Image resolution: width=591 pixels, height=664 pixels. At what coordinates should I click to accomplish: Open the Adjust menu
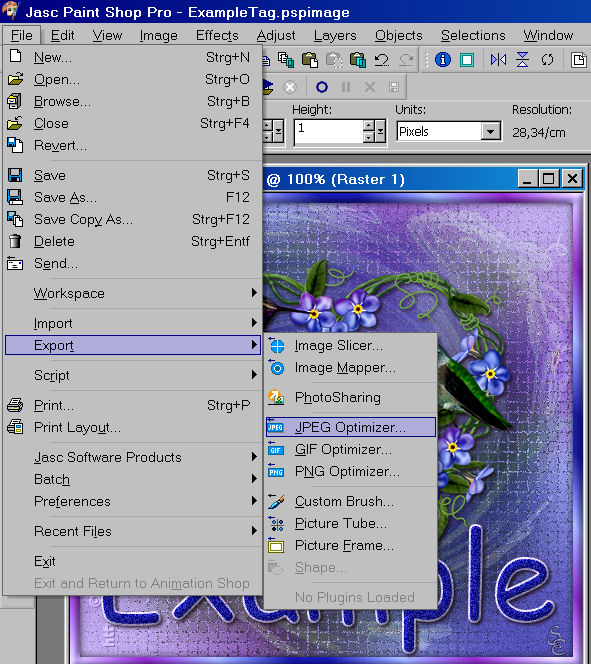276,35
